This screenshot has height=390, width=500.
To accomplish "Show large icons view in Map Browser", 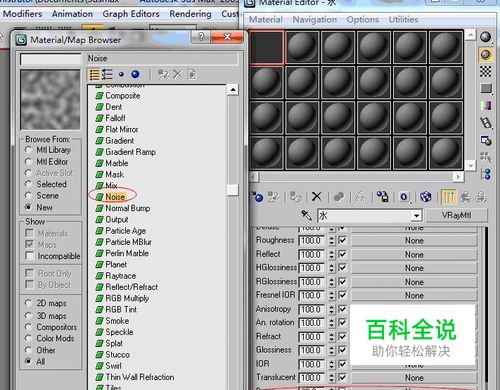I will (x=135, y=74).
